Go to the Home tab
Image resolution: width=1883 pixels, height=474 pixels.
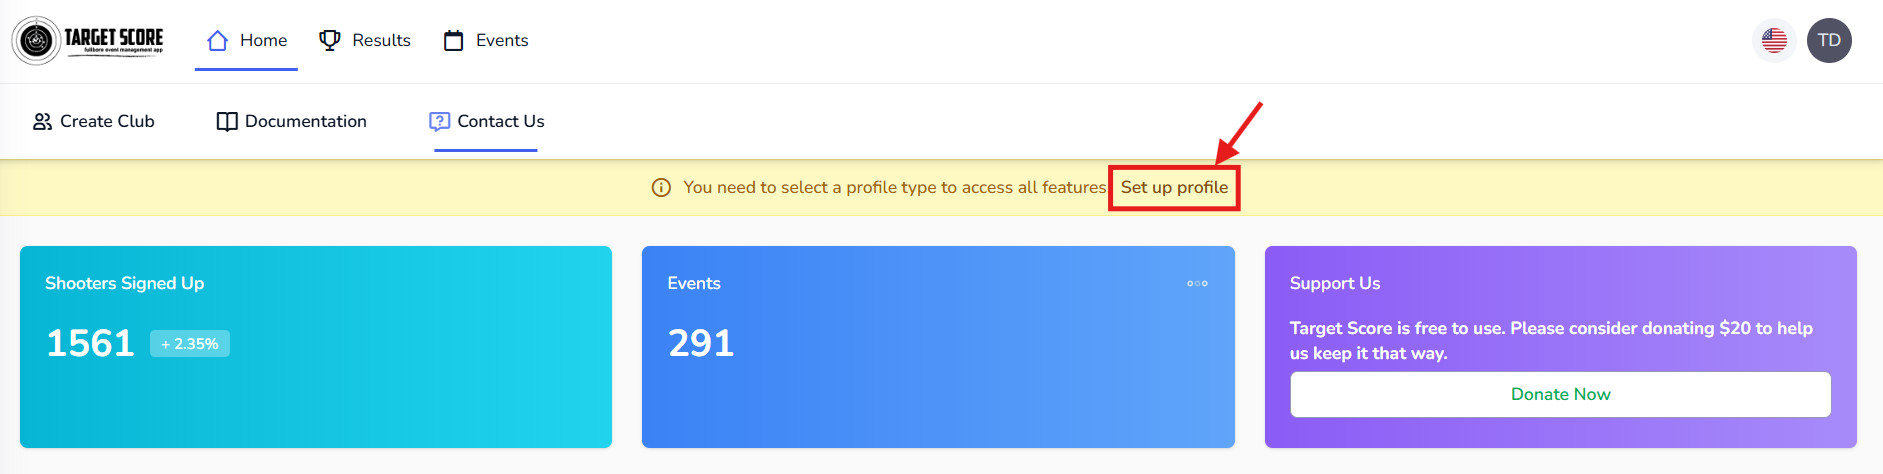coord(263,41)
